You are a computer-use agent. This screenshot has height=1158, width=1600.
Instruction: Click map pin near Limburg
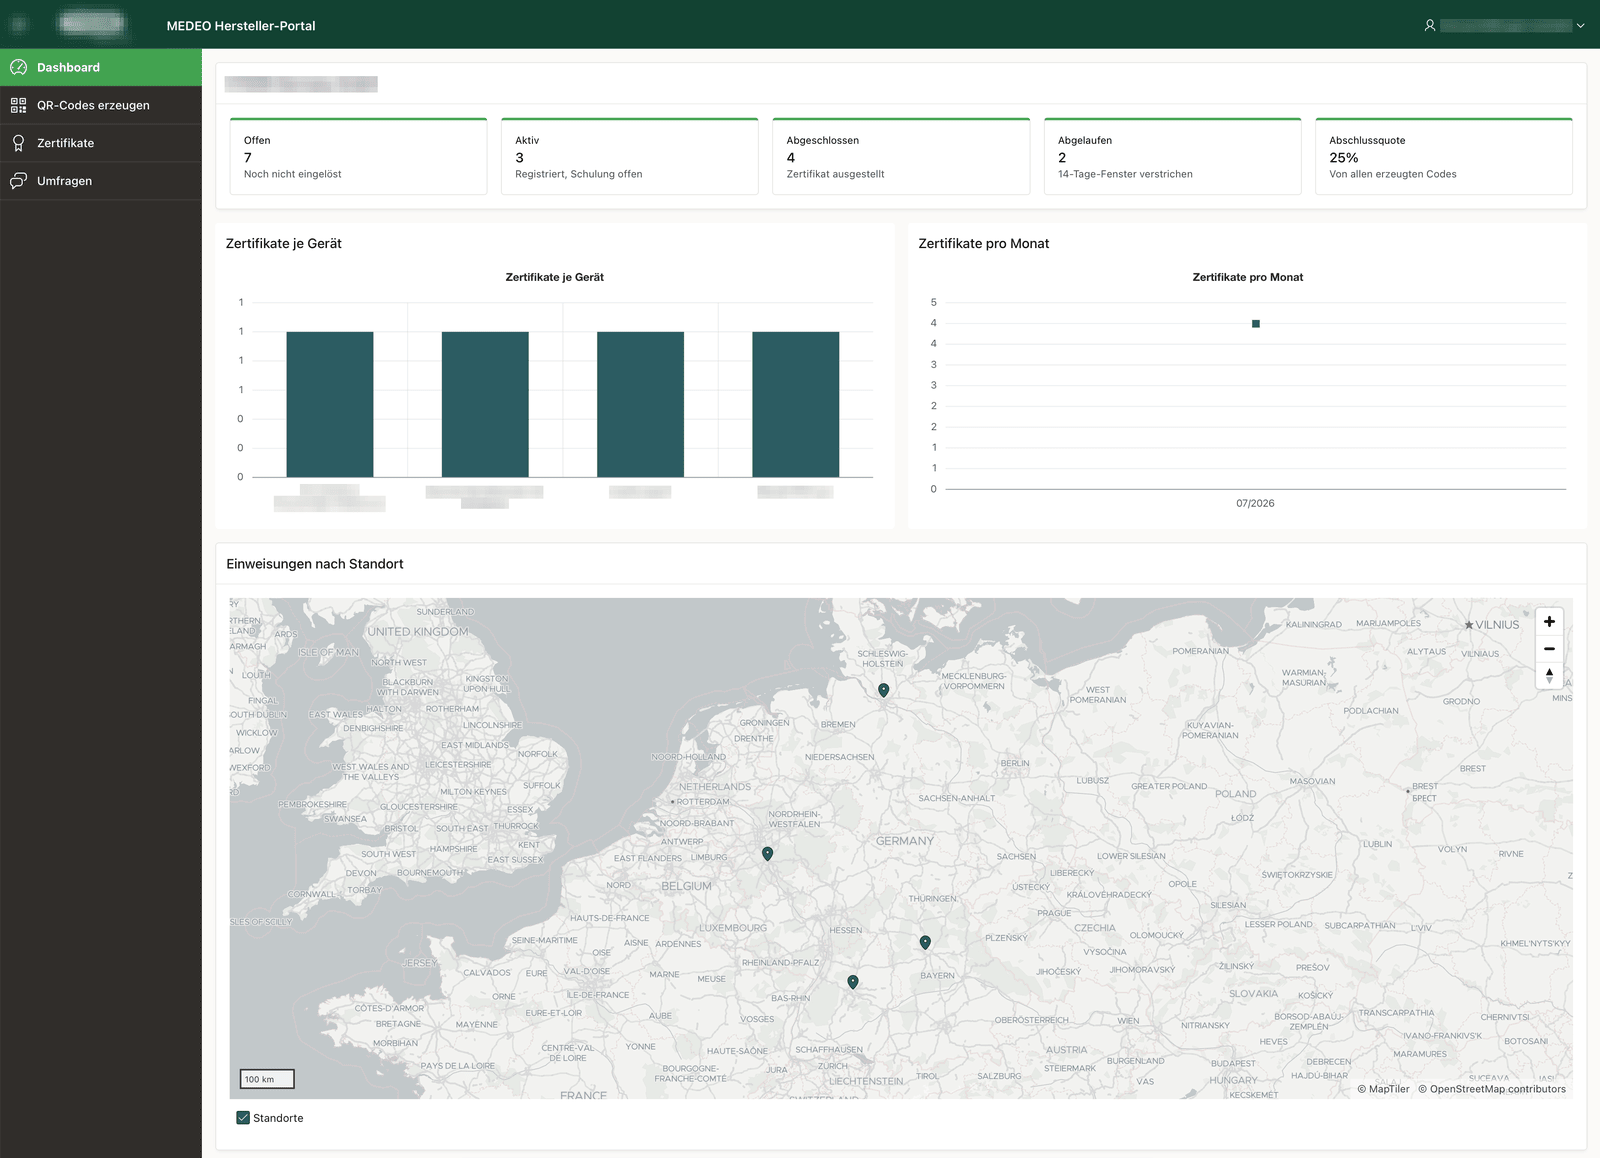767,854
